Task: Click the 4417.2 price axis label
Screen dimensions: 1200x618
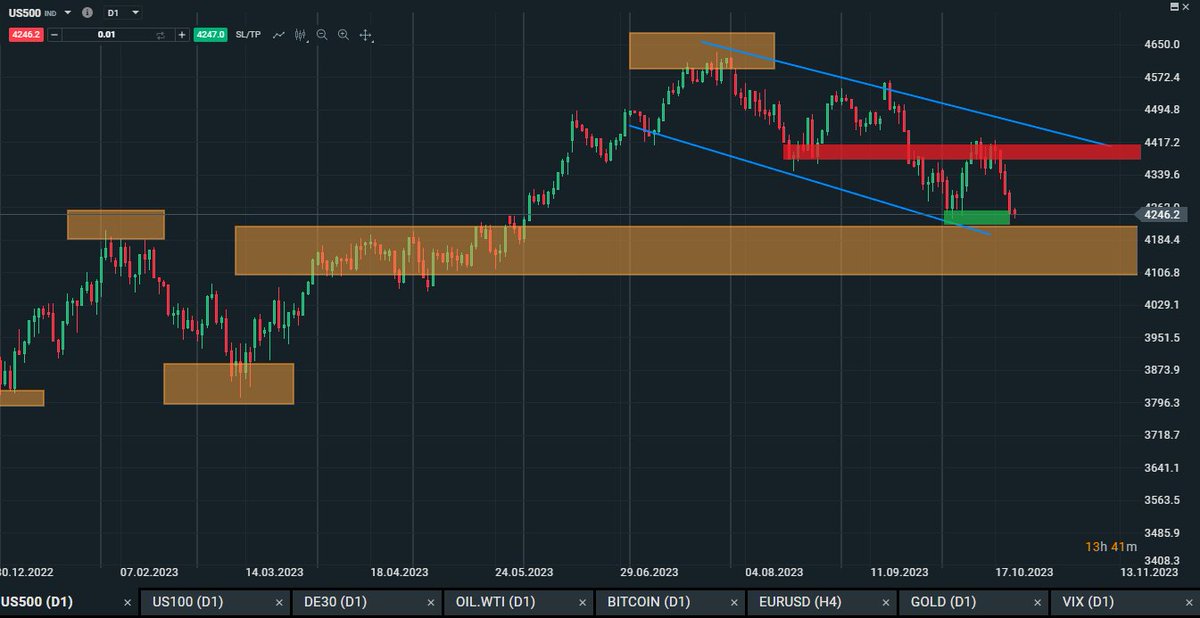Action: click(x=1163, y=142)
